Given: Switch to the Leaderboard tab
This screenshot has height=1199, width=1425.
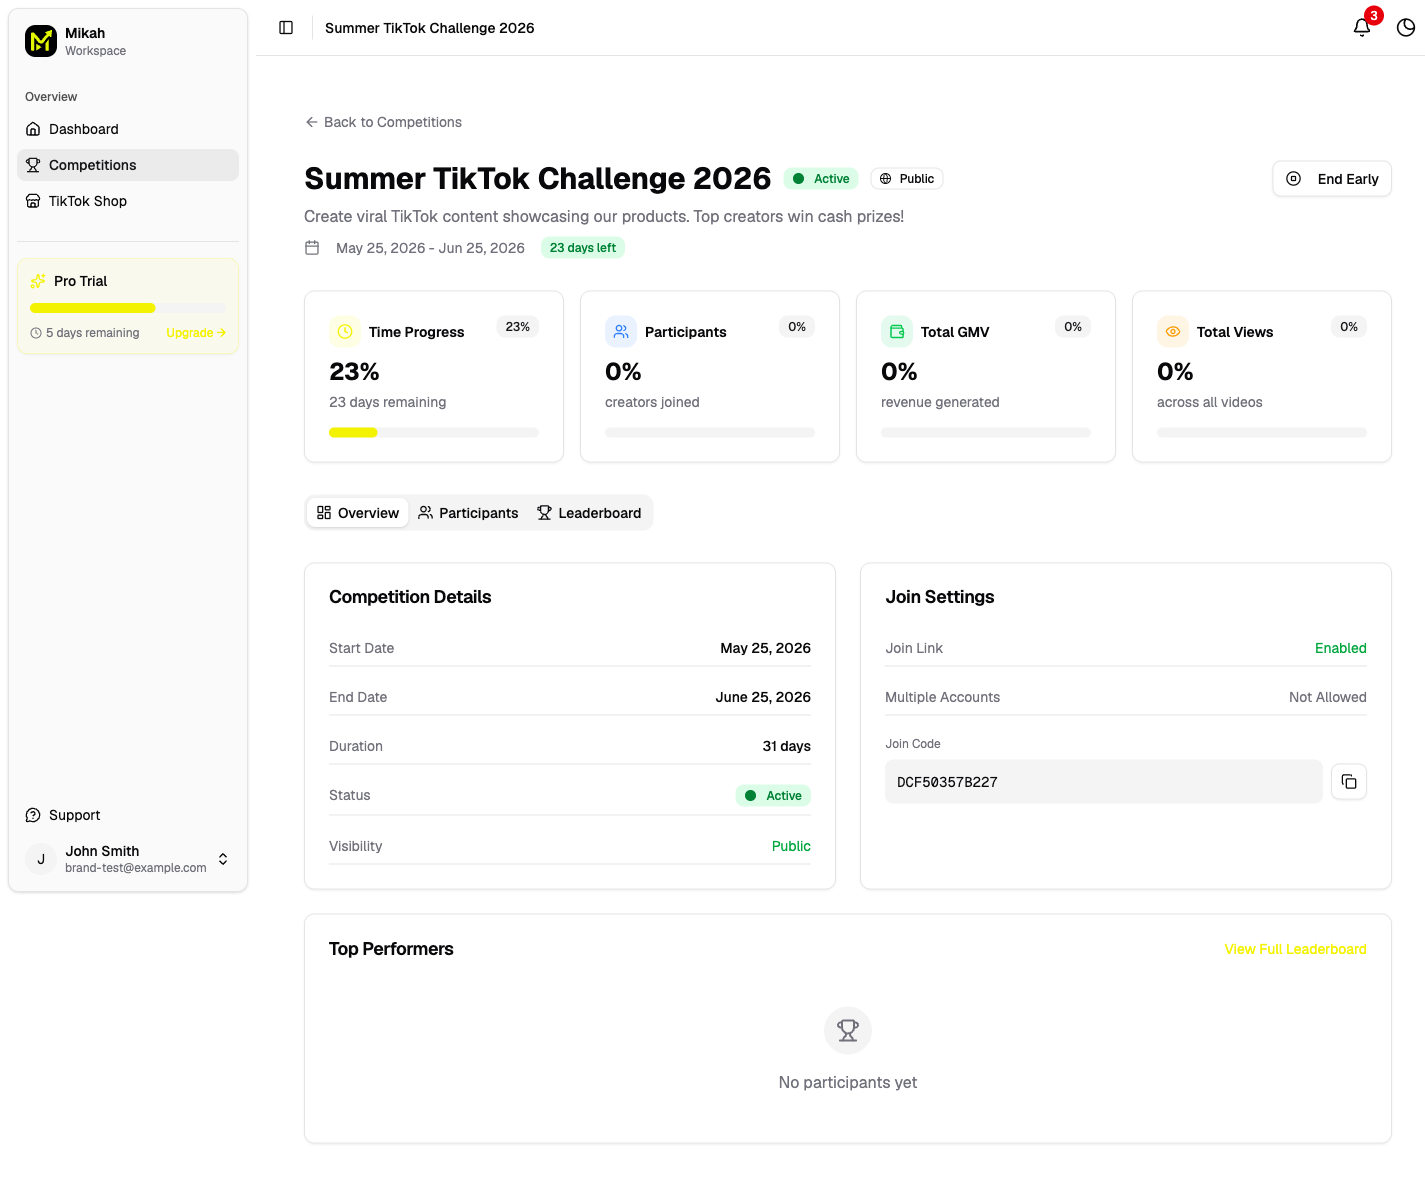Looking at the screenshot, I should (589, 513).
